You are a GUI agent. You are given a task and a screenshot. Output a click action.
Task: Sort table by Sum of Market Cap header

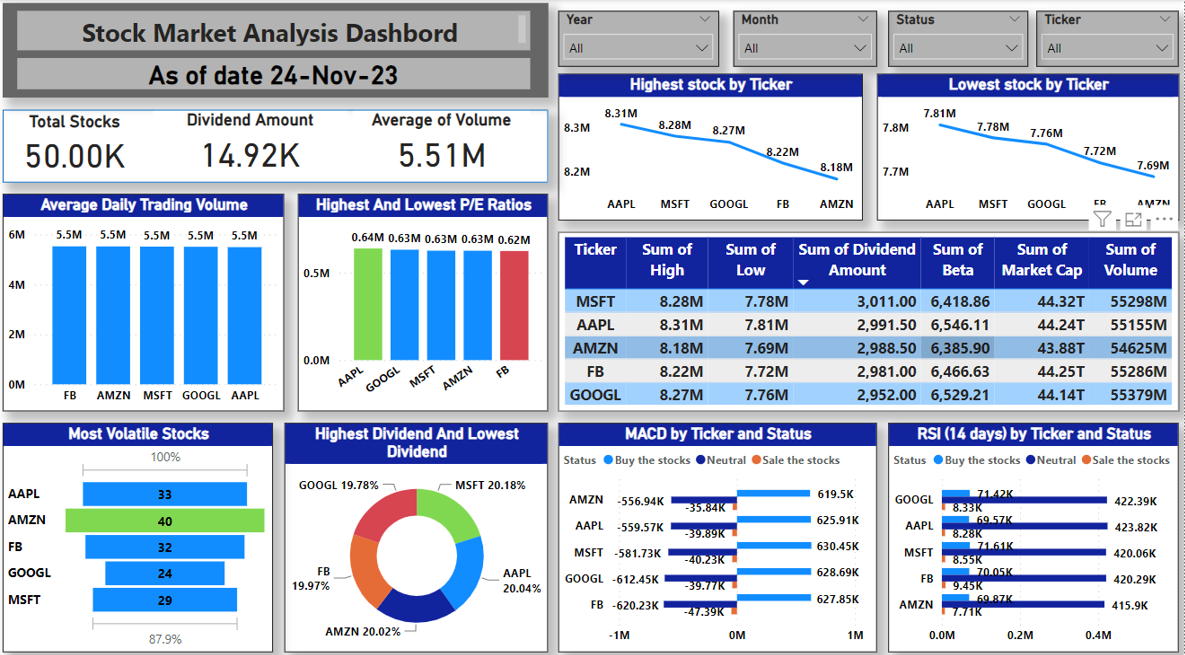tap(1041, 260)
